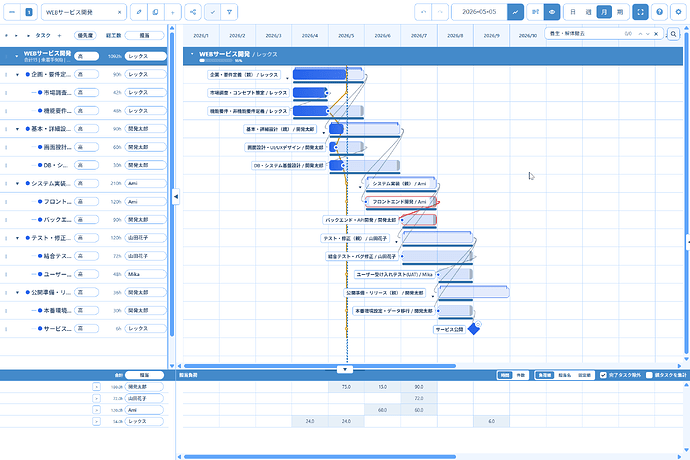Viewport: 690px width, 460px height.
Task: Collapse the 企画・要件定義 task group
Action: click(17, 74)
